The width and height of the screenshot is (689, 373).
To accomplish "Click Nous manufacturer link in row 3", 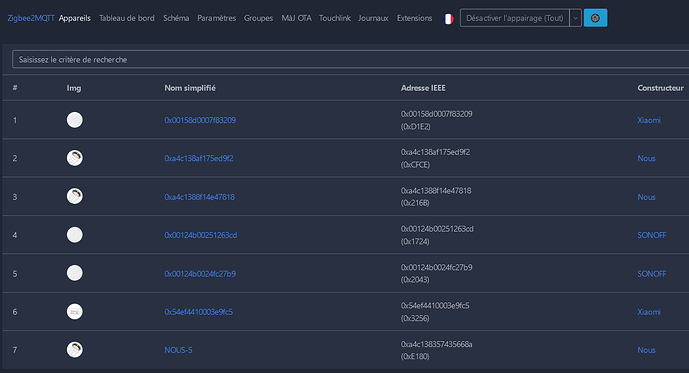I will pos(646,197).
